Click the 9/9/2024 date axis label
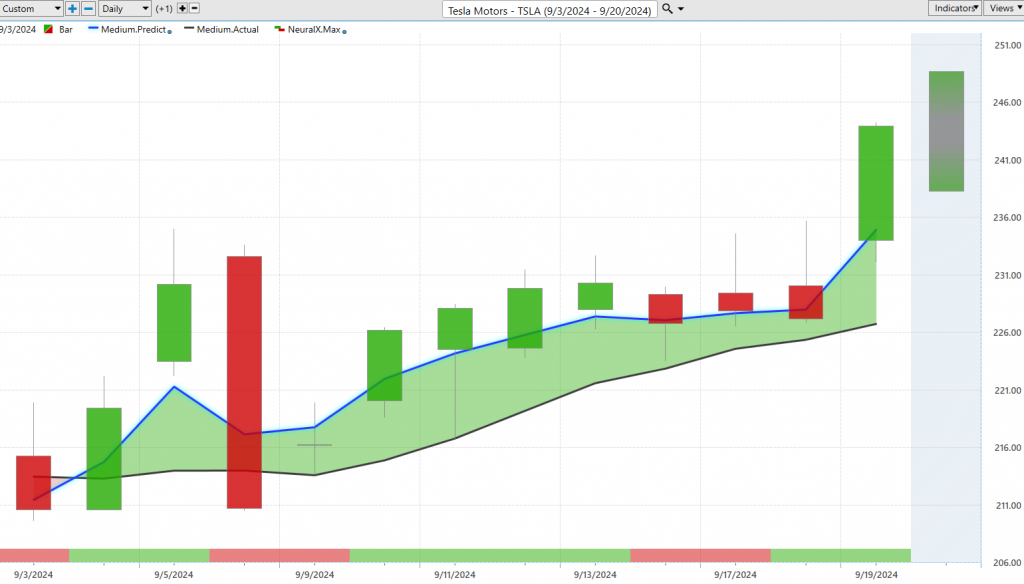The image size is (1024, 584). click(x=314, y=575)
